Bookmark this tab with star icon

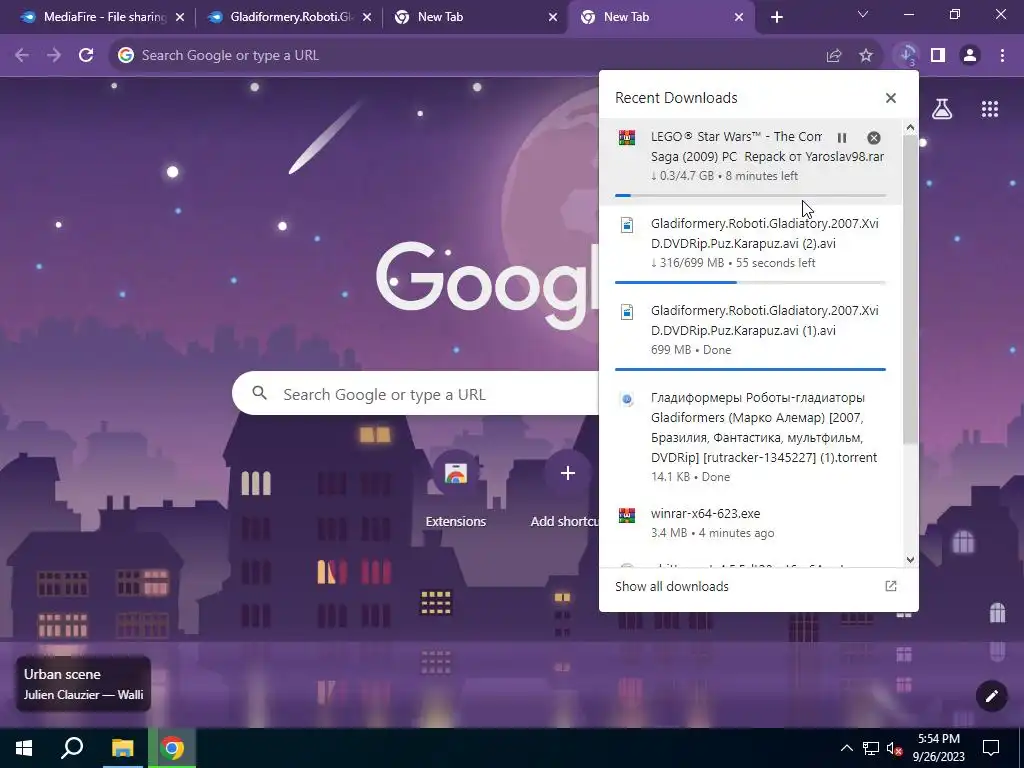pyautogui.click(x=866, y=56)
